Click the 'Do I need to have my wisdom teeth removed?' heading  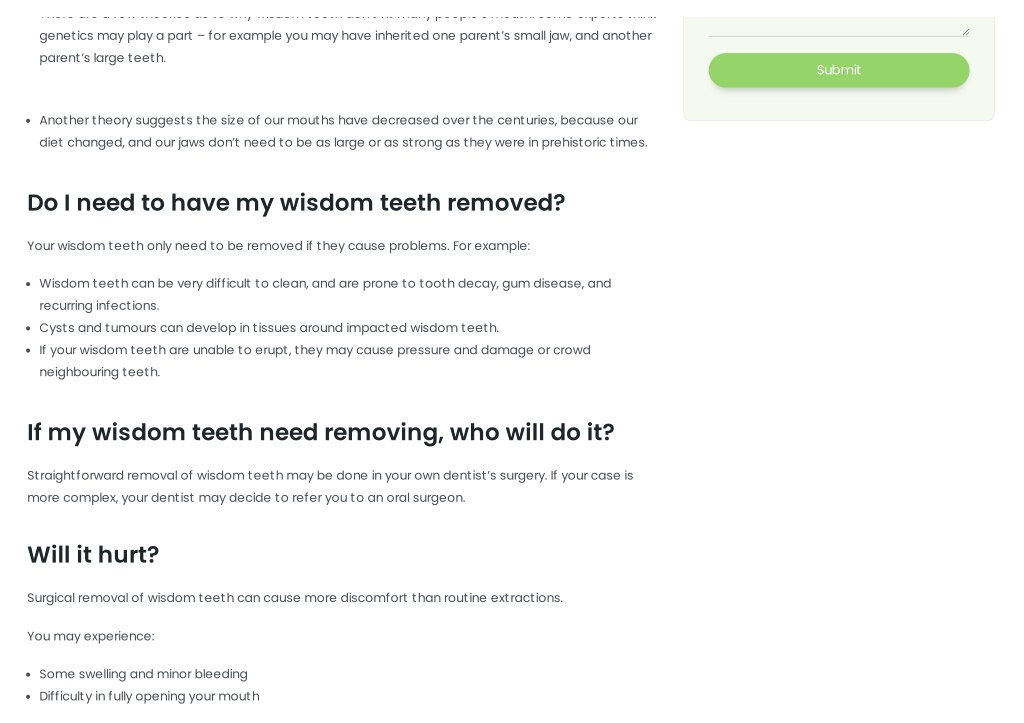[x=296, y=202]
